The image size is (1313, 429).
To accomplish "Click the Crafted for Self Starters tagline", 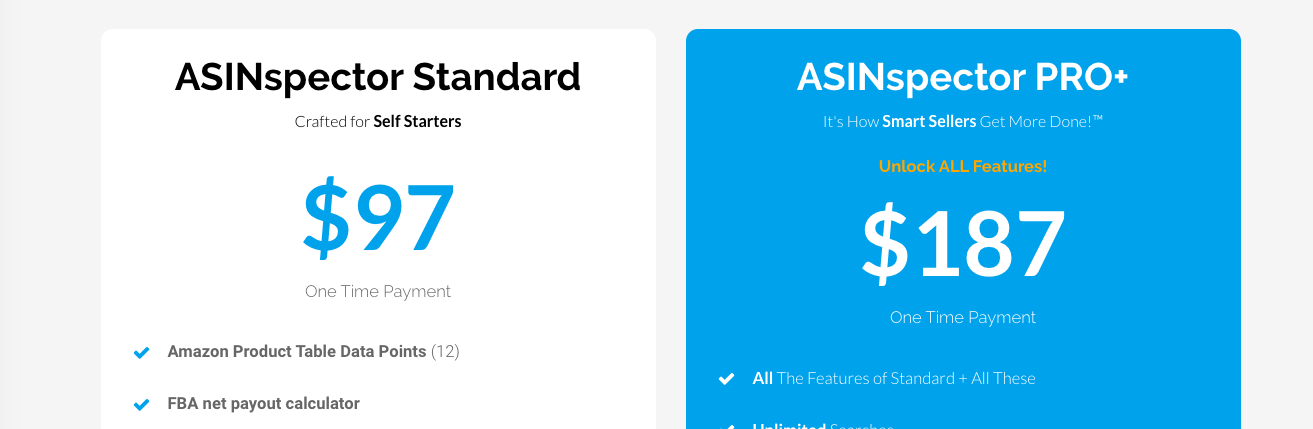I will pos(378,122).
